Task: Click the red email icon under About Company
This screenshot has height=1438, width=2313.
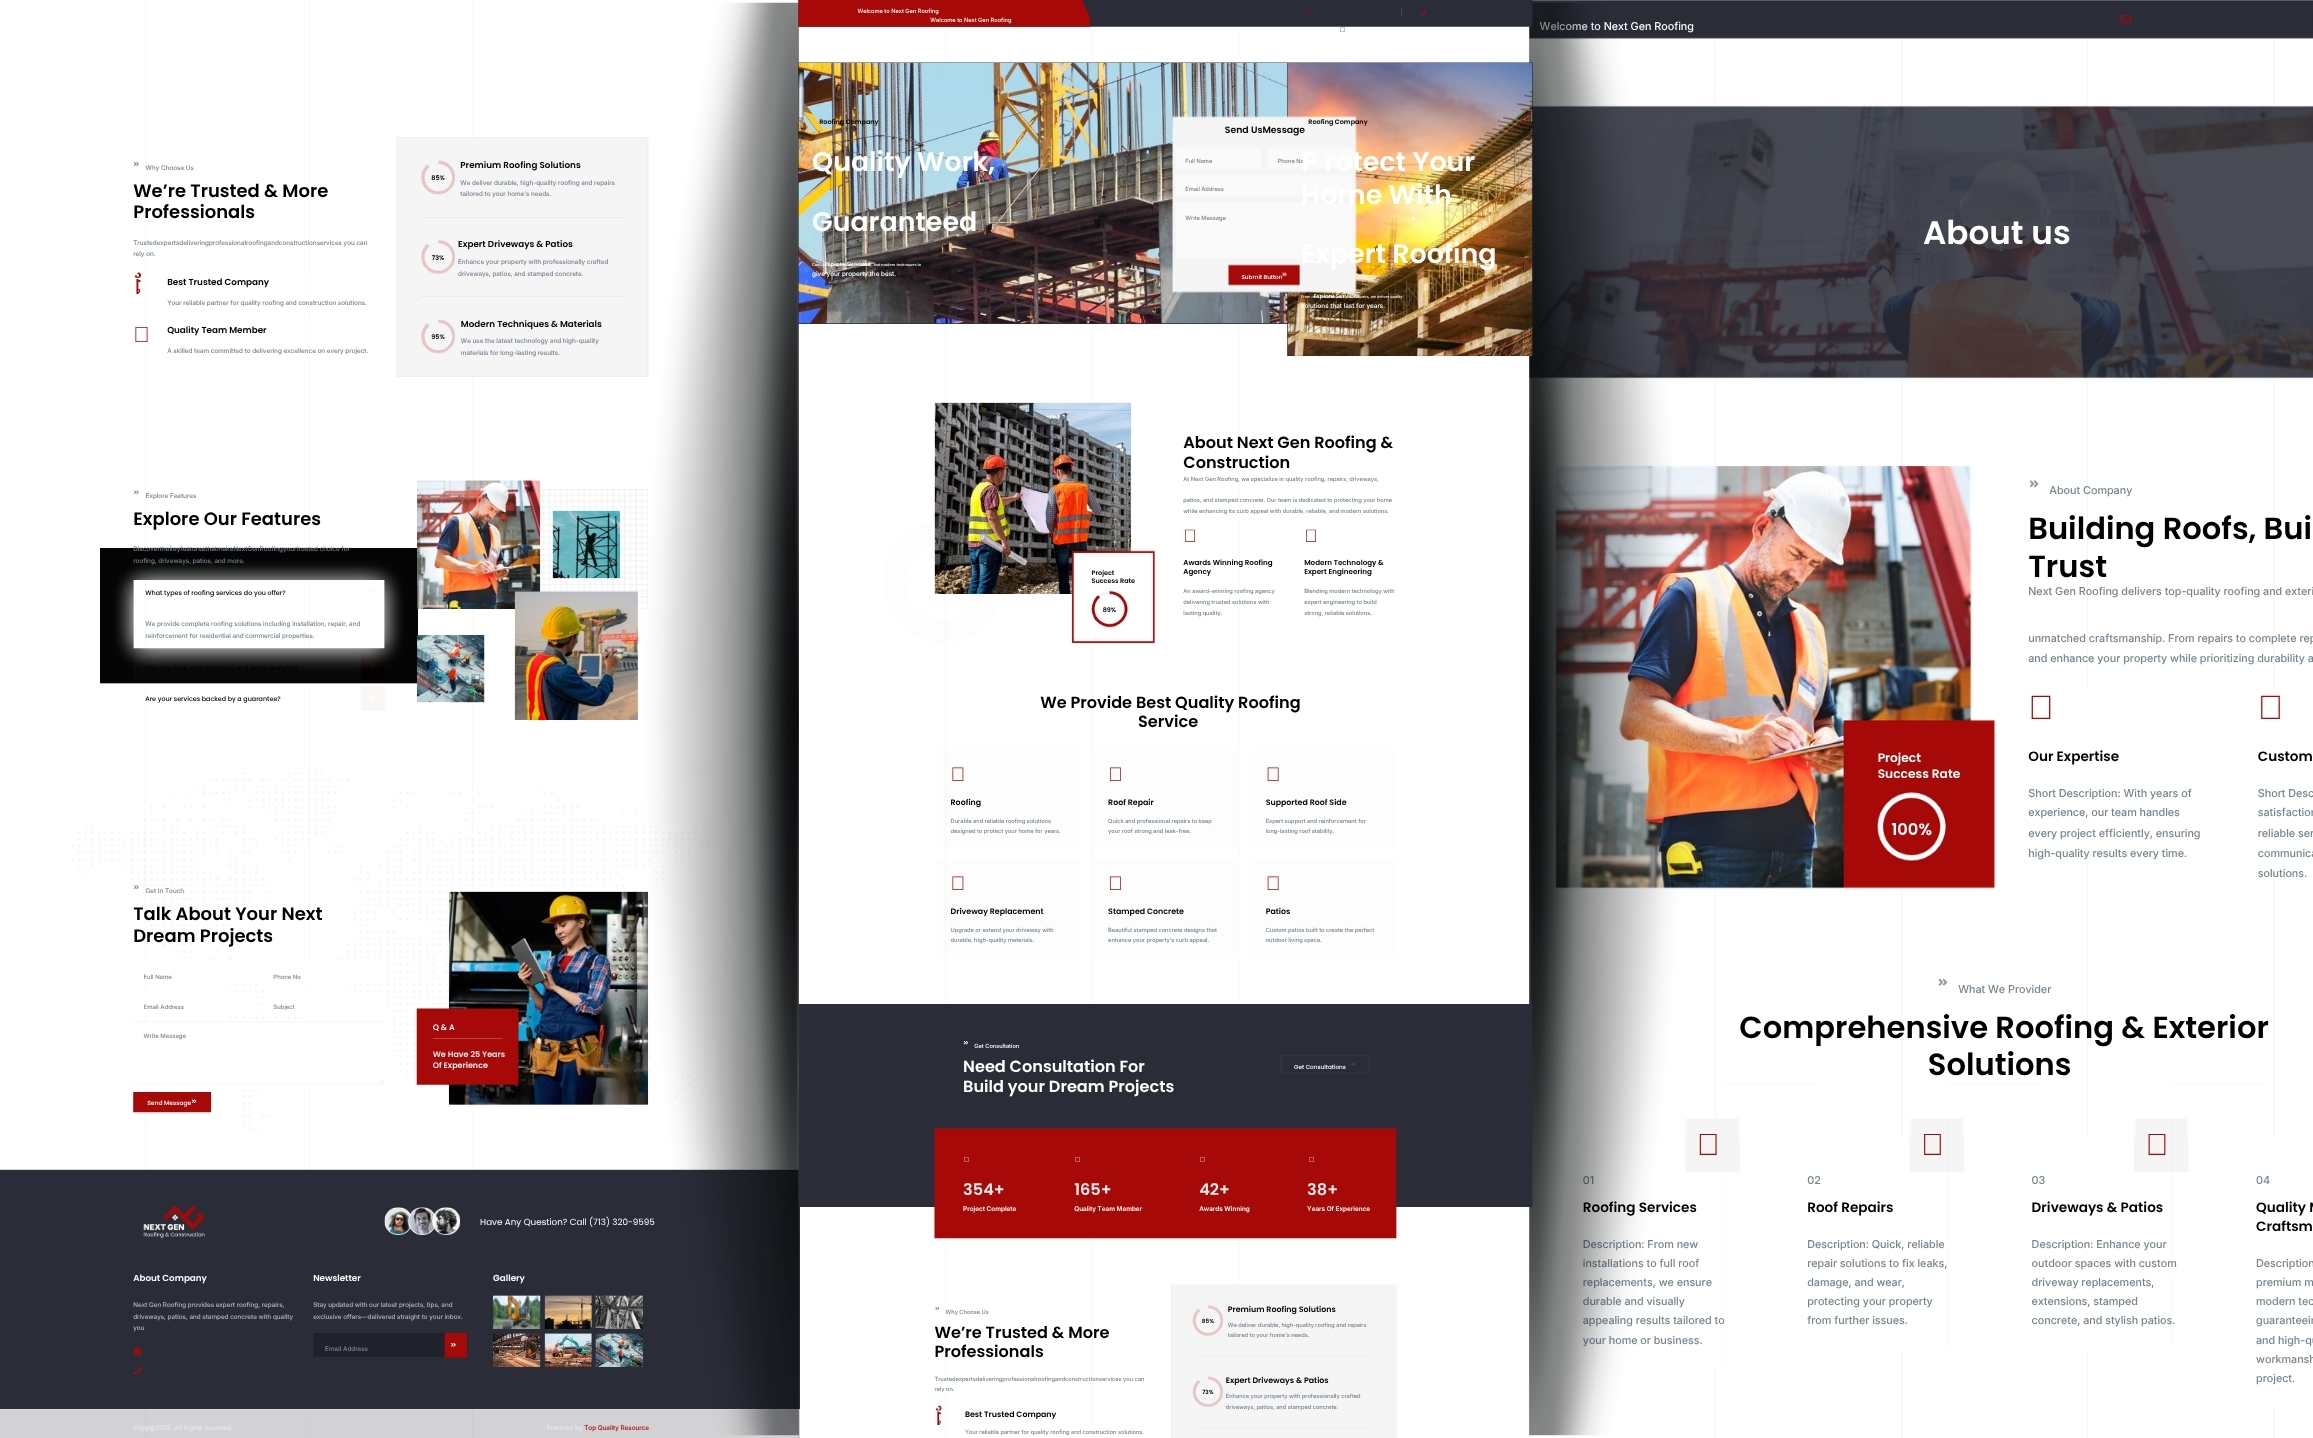Action: (138, 1351)
